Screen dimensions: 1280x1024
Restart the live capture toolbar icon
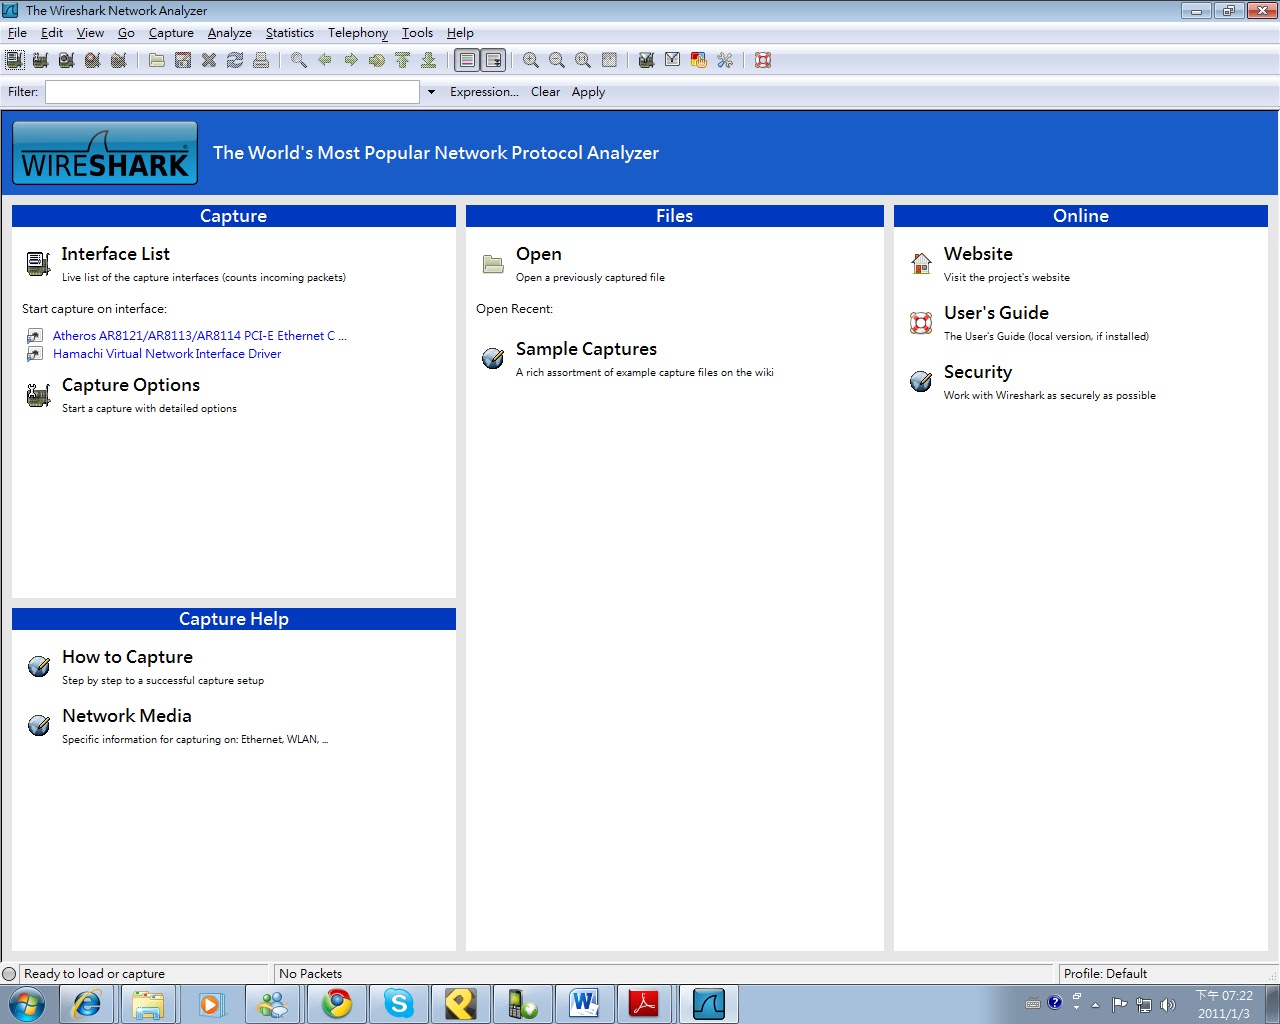119,60
